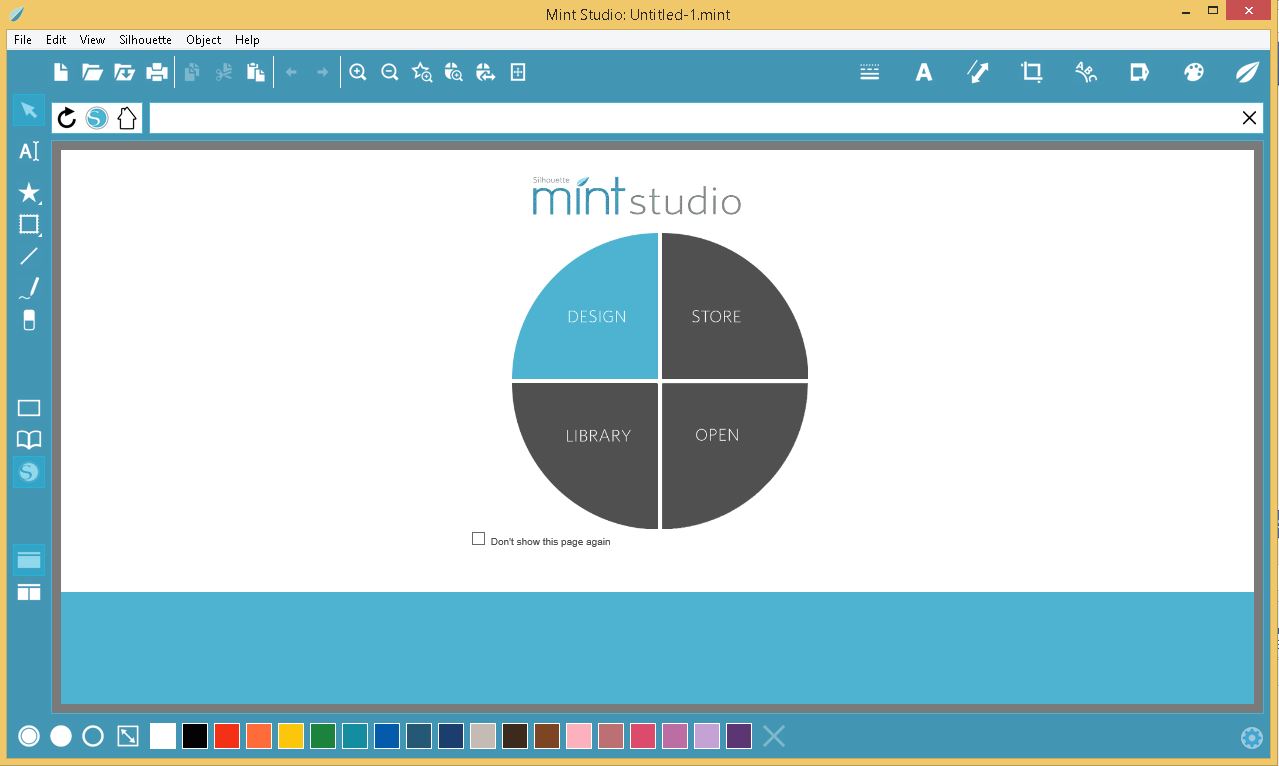Open the crop/modify panel icon
Screen dimensions: 1279x766
(1031, 72)
